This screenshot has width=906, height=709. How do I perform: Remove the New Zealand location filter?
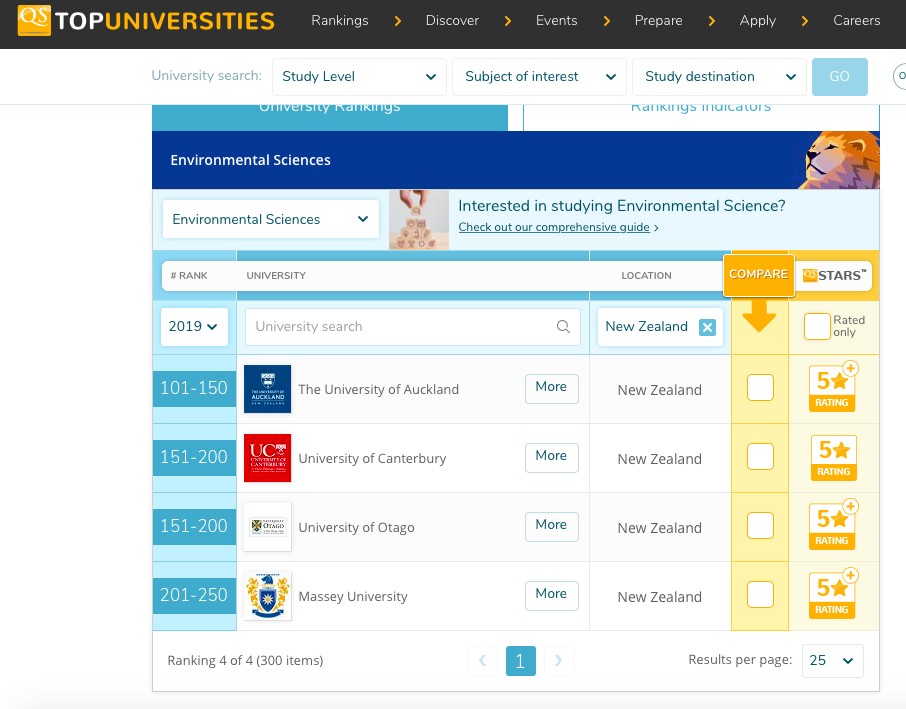[707, 327]
